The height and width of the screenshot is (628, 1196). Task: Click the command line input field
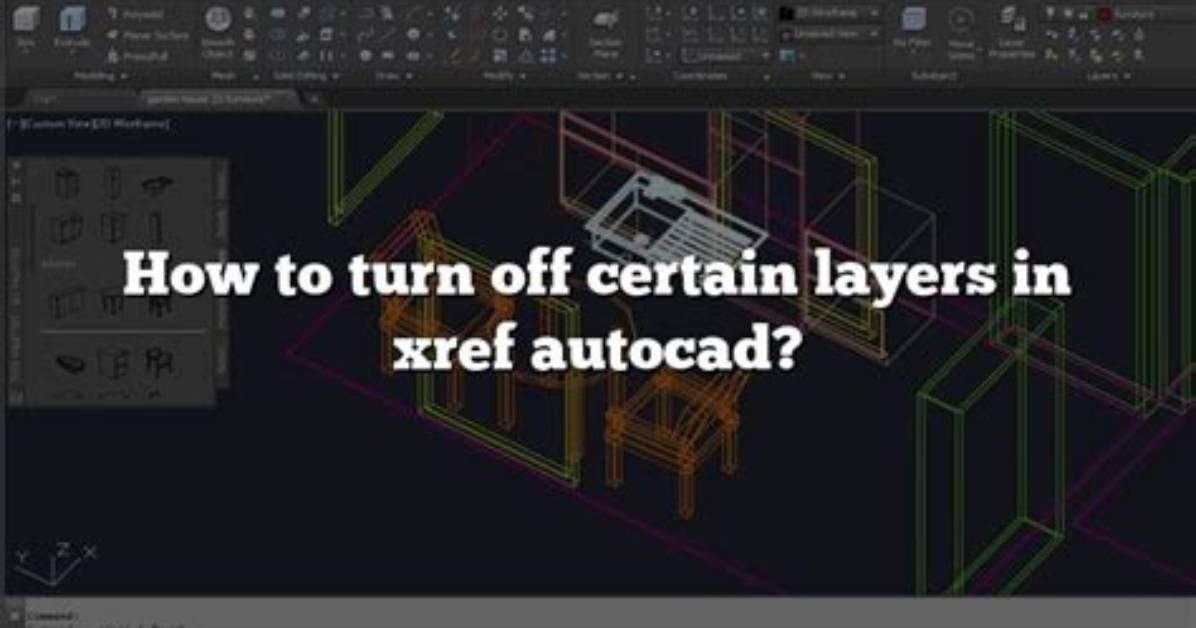610,615
